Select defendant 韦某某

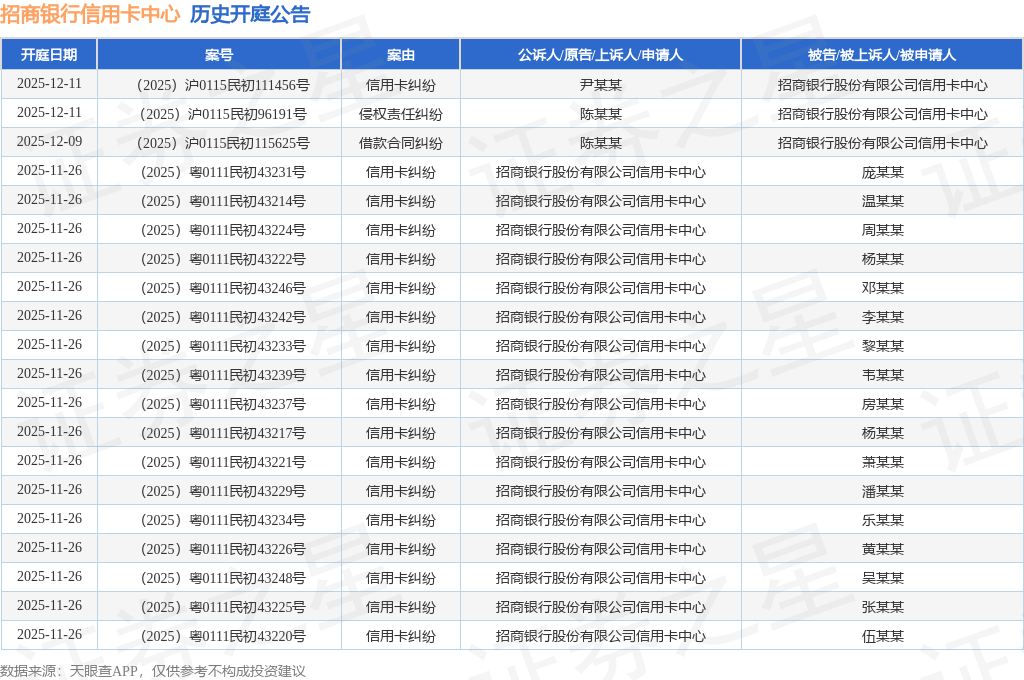pyautogui.click(x=882, y=375)
